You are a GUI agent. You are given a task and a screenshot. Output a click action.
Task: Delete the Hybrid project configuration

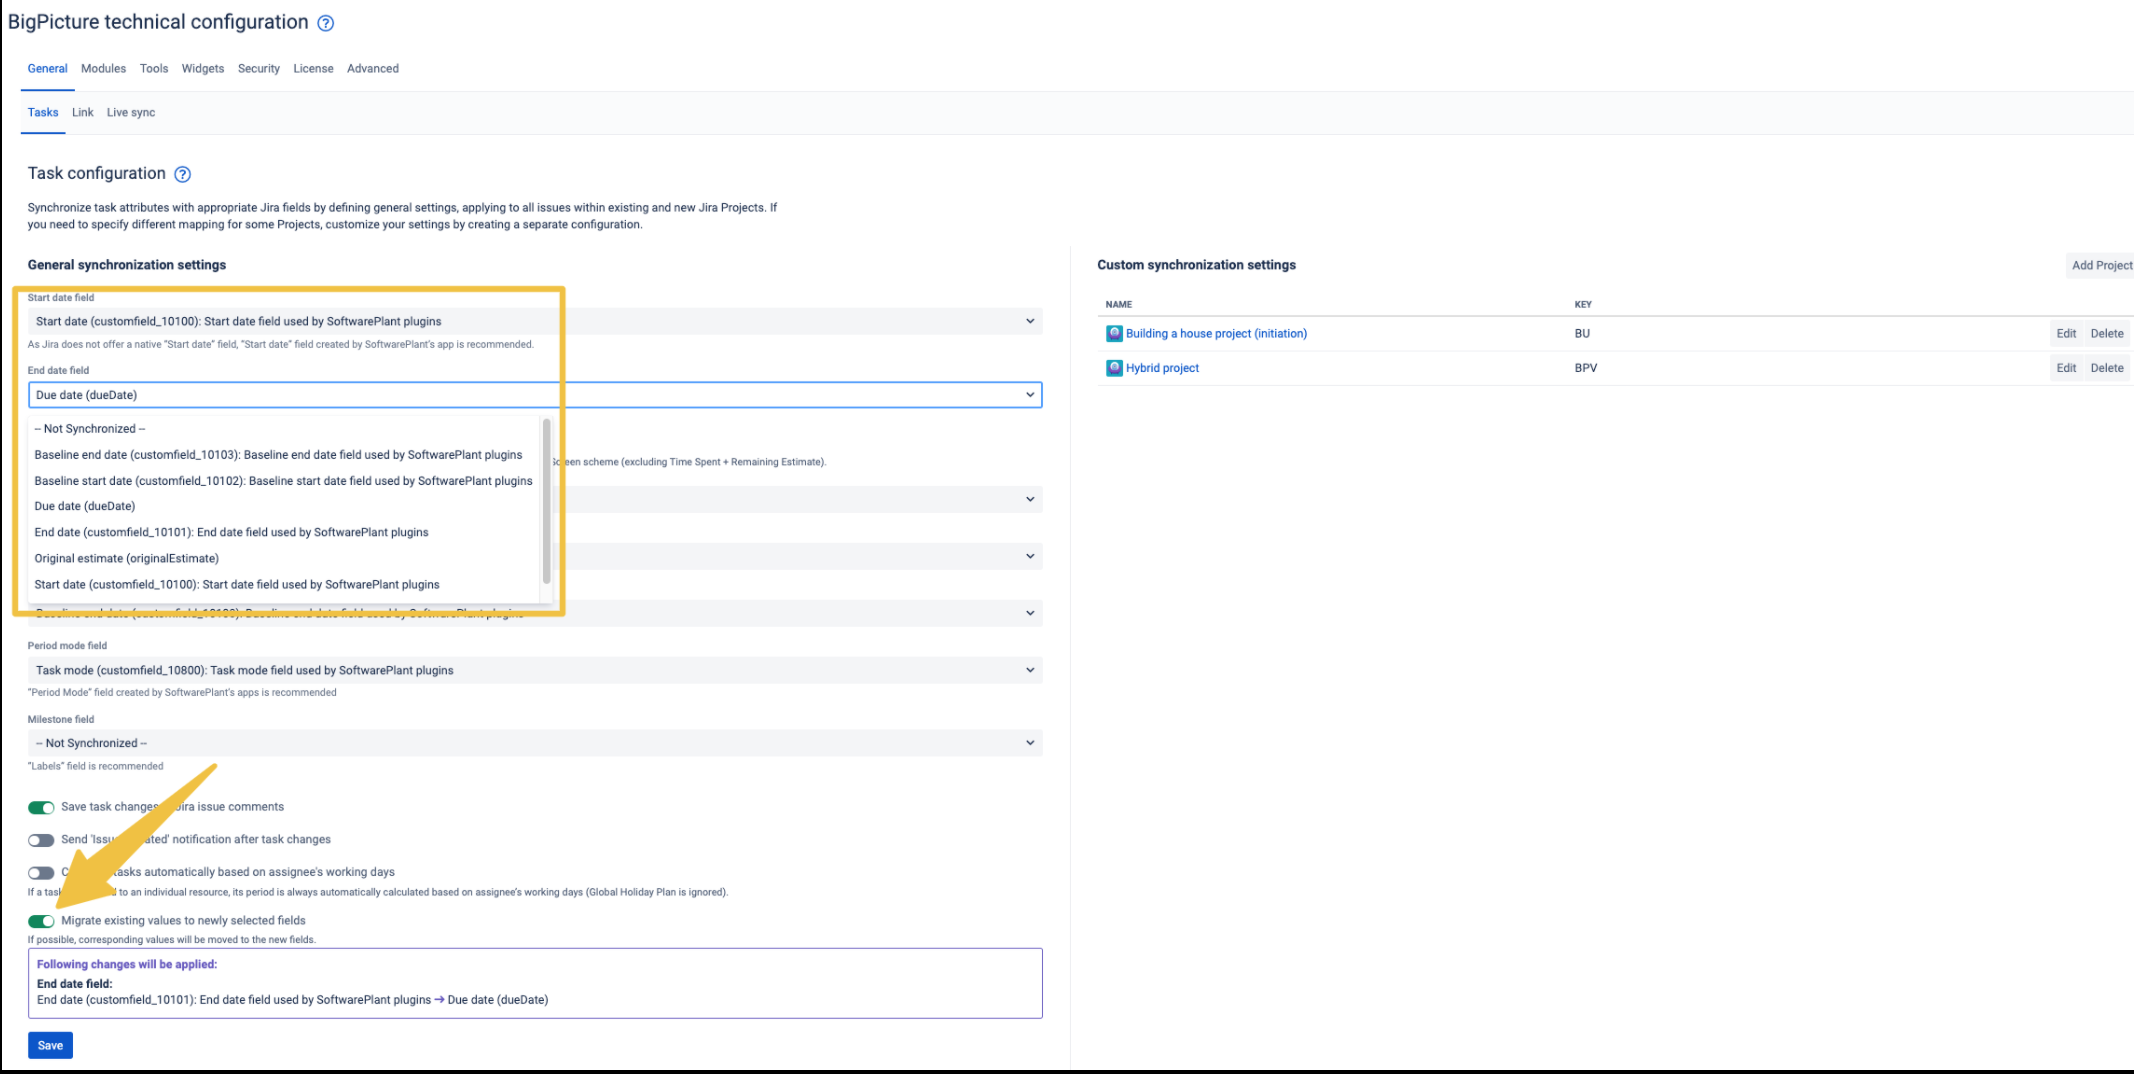[x=2107, y=368]
